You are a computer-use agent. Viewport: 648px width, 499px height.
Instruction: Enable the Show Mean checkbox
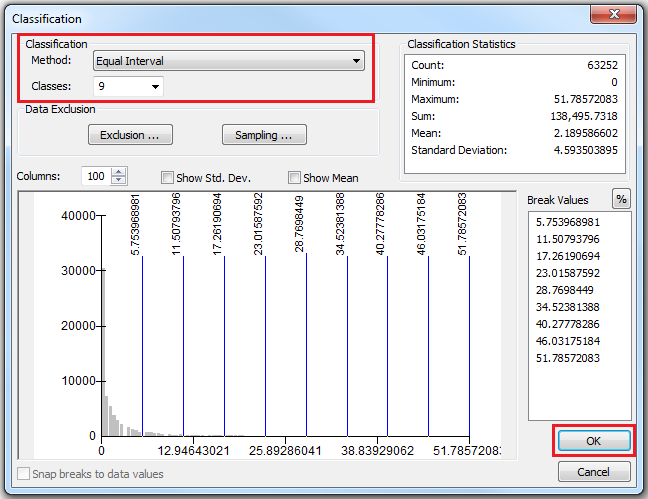point(294,178)
